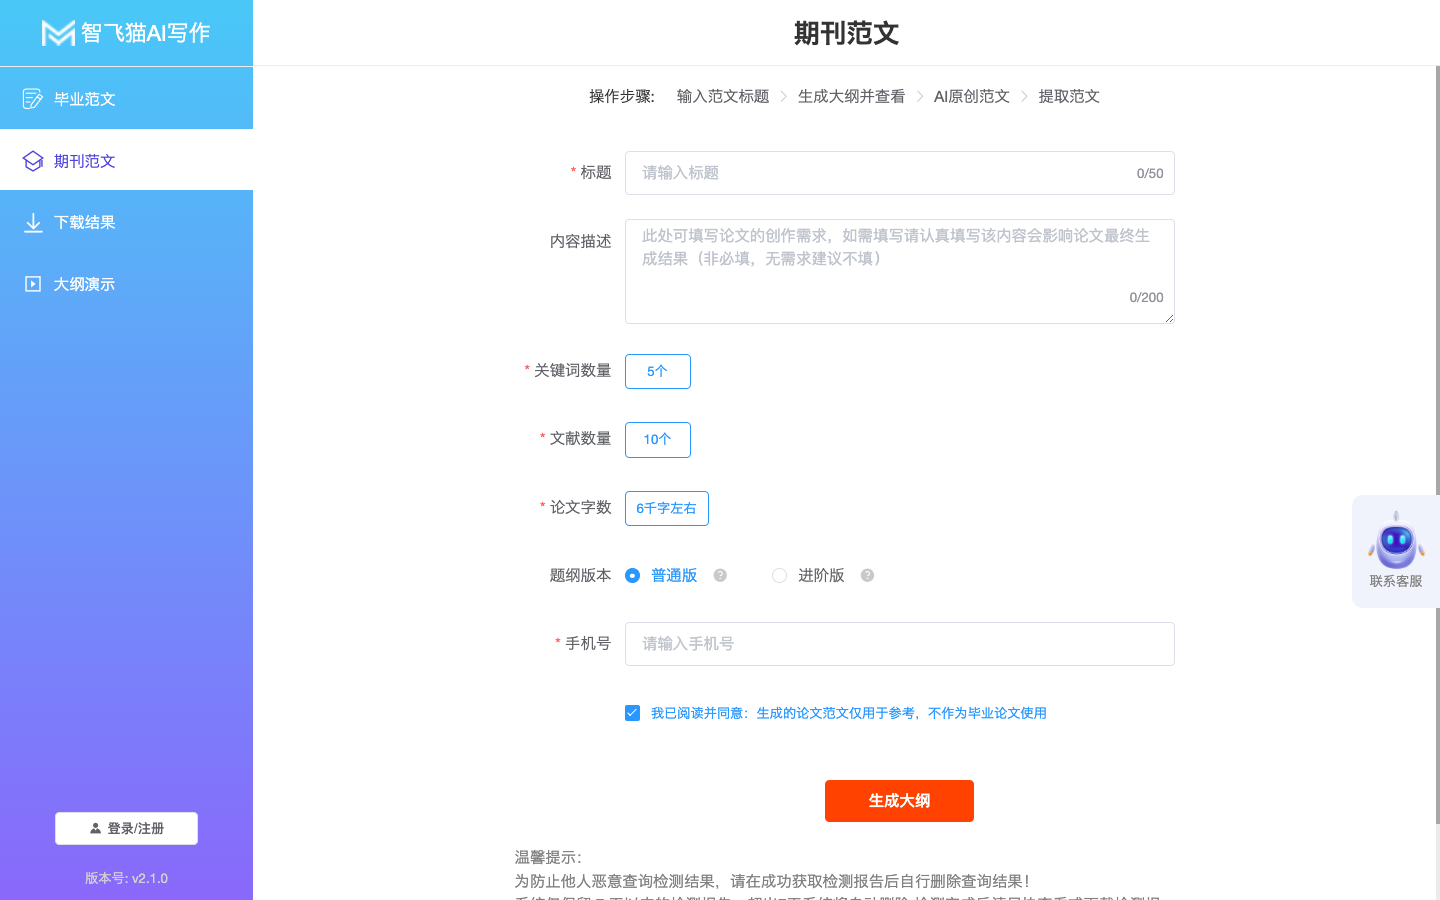Image resolution: width=1440 pixels, height=900 pixels.
Task: Click the help icon beside 普通版
Action: click(x=720, y=576)
